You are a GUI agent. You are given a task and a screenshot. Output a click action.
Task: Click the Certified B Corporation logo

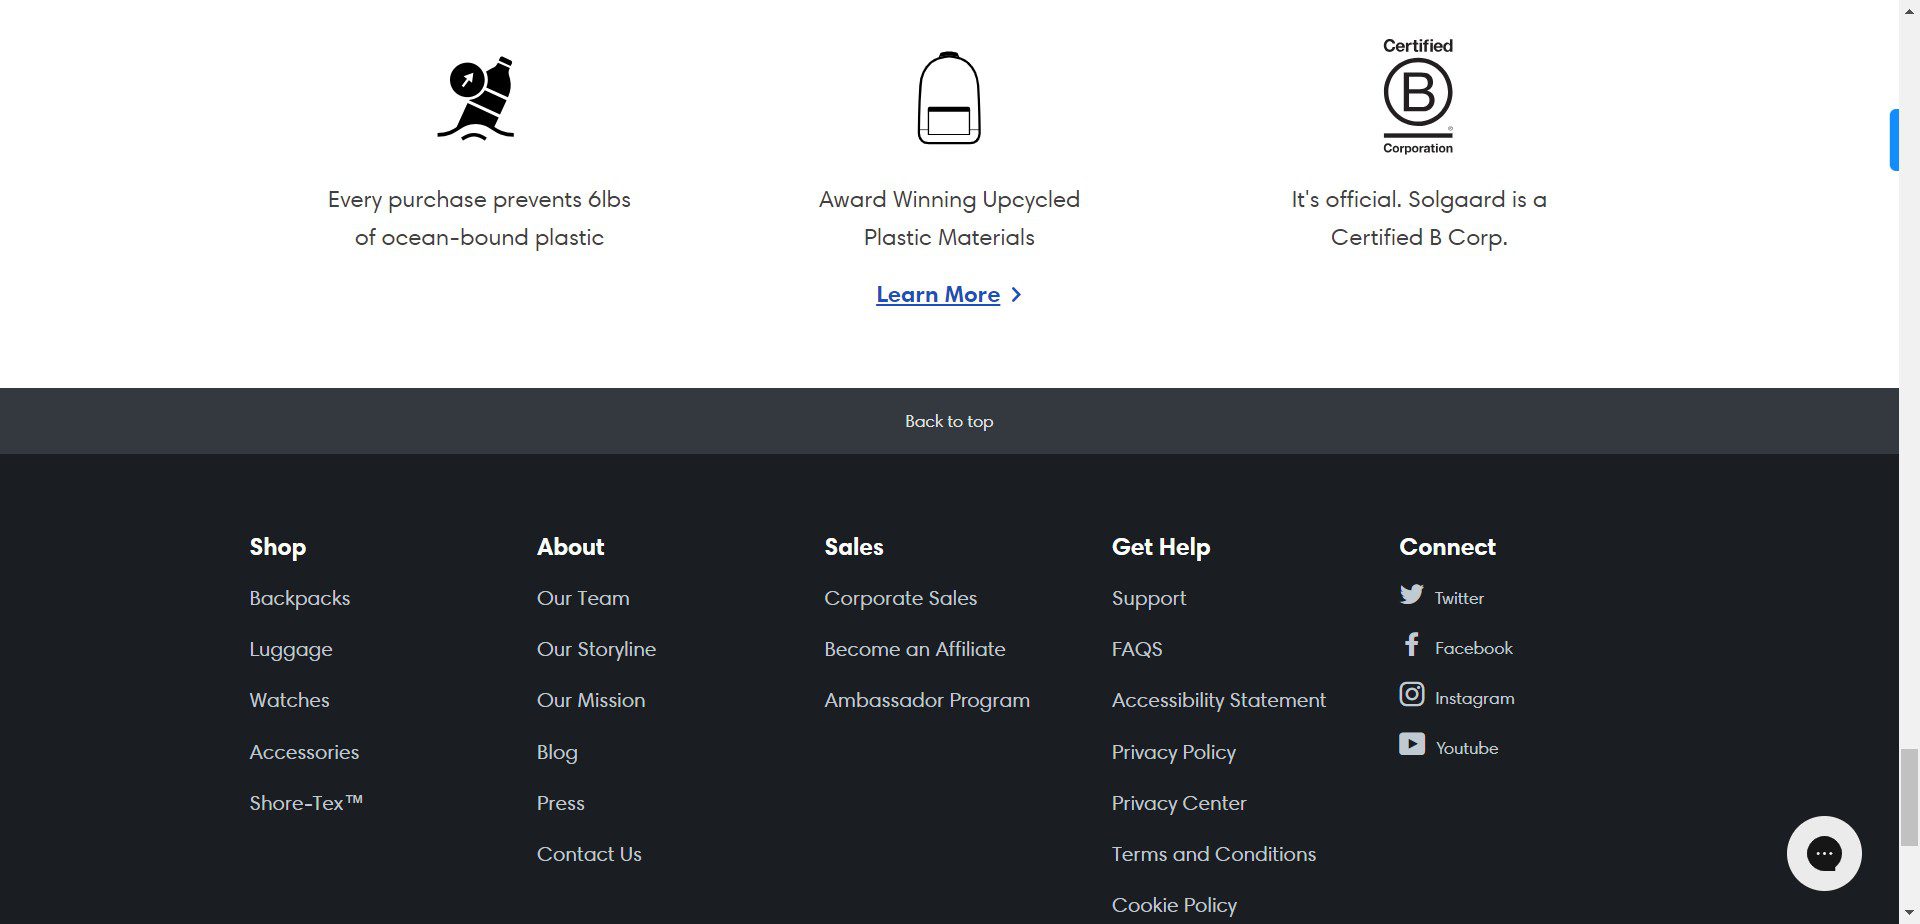(1417, 96)
